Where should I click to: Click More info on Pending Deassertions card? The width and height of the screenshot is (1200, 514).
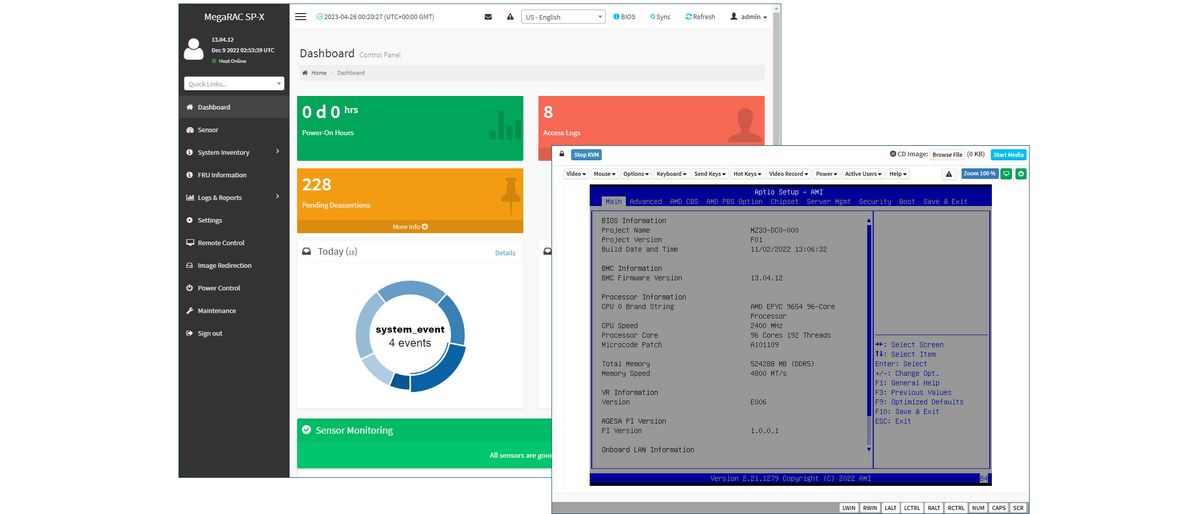point(410,227)
